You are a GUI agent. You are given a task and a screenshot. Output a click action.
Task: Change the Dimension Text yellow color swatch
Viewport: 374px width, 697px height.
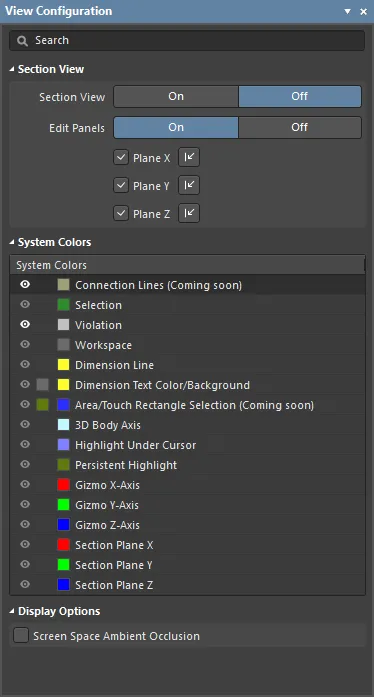click(64, 385)
